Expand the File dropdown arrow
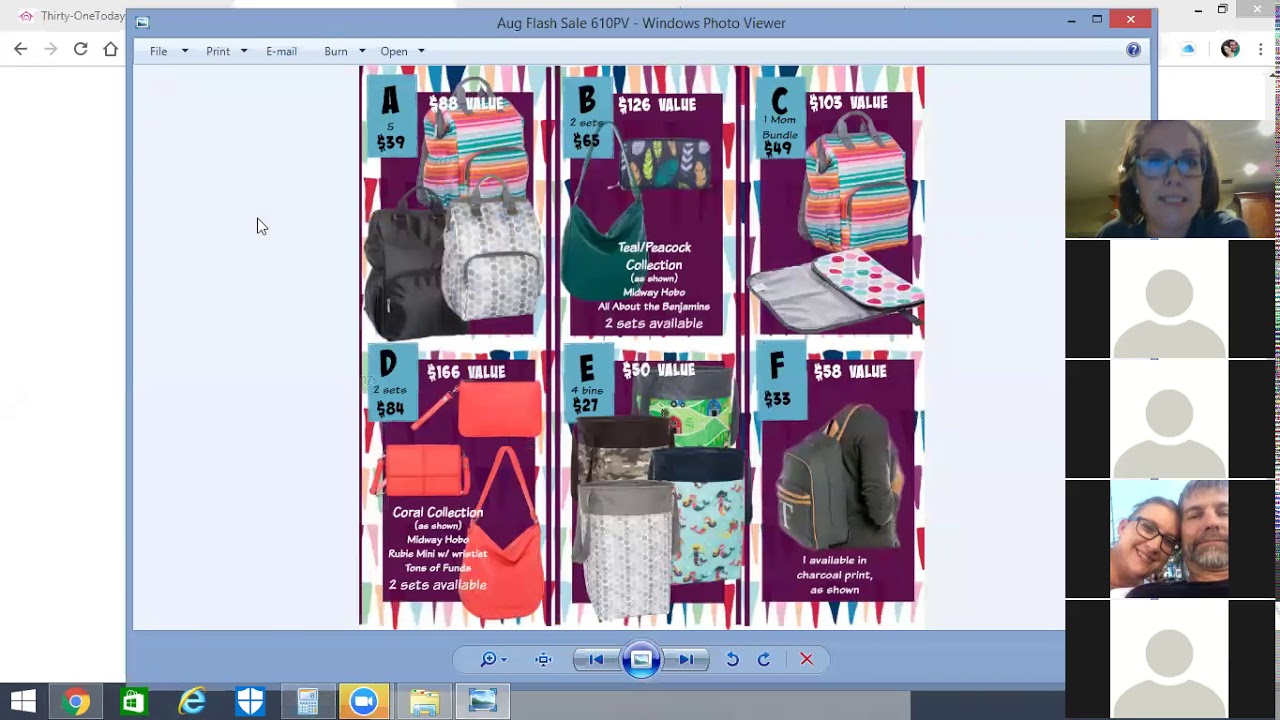The image size is (1280, 720). point(185,51)
